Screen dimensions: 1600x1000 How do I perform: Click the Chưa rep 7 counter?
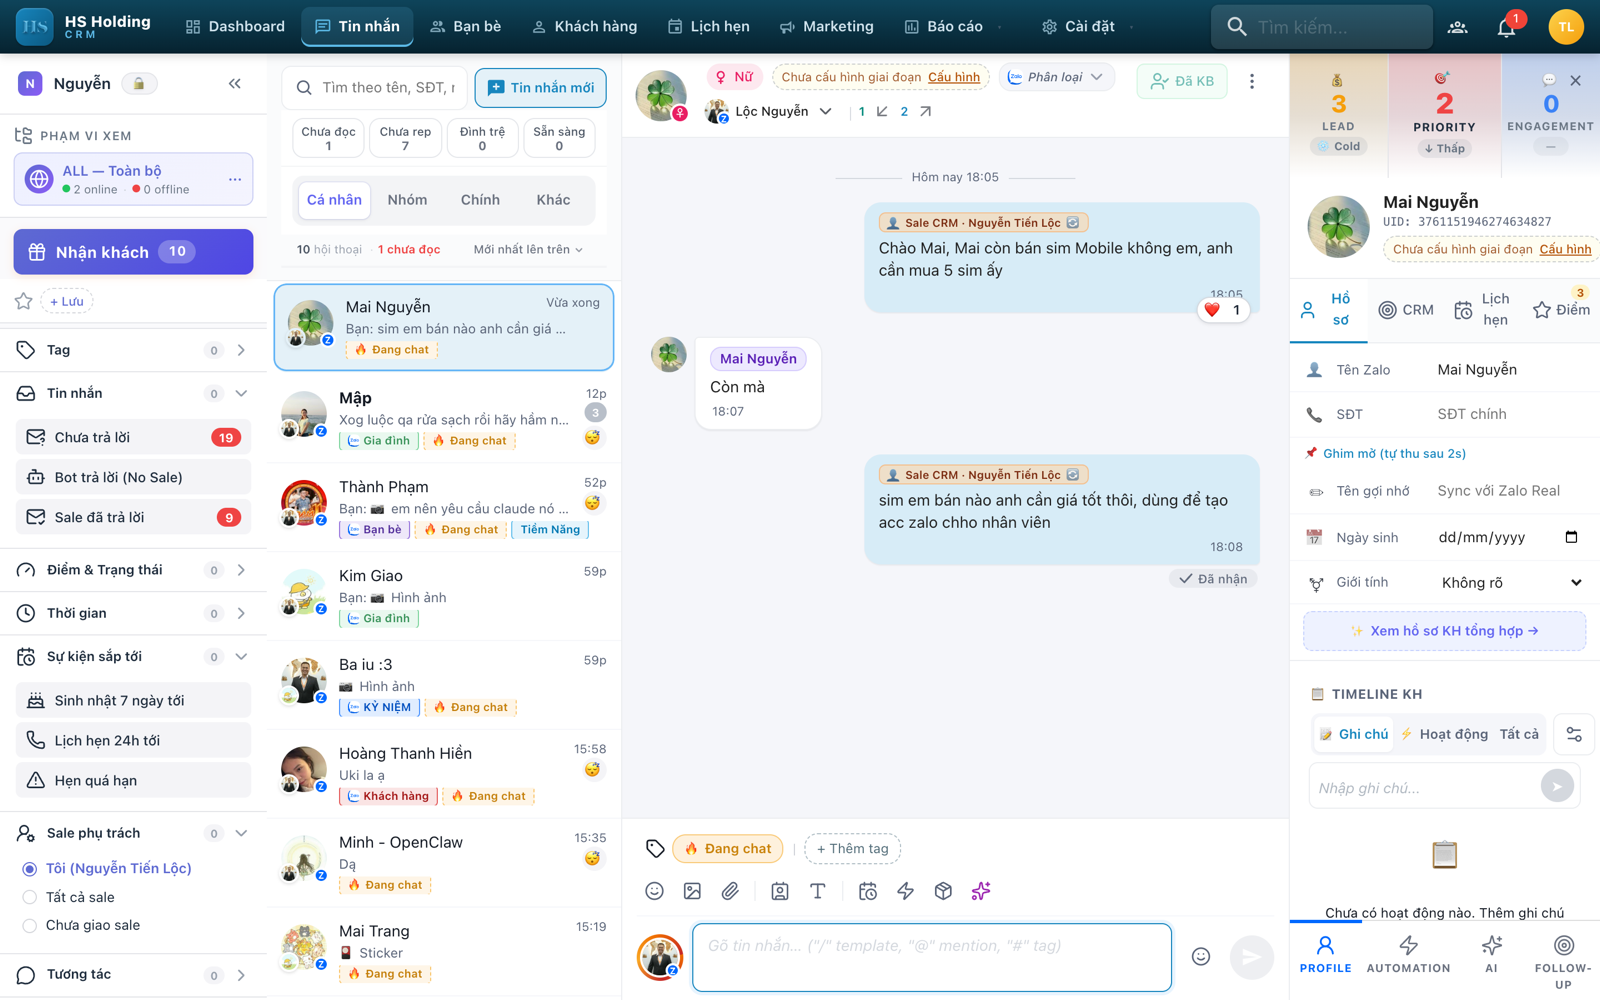point(405,138)
